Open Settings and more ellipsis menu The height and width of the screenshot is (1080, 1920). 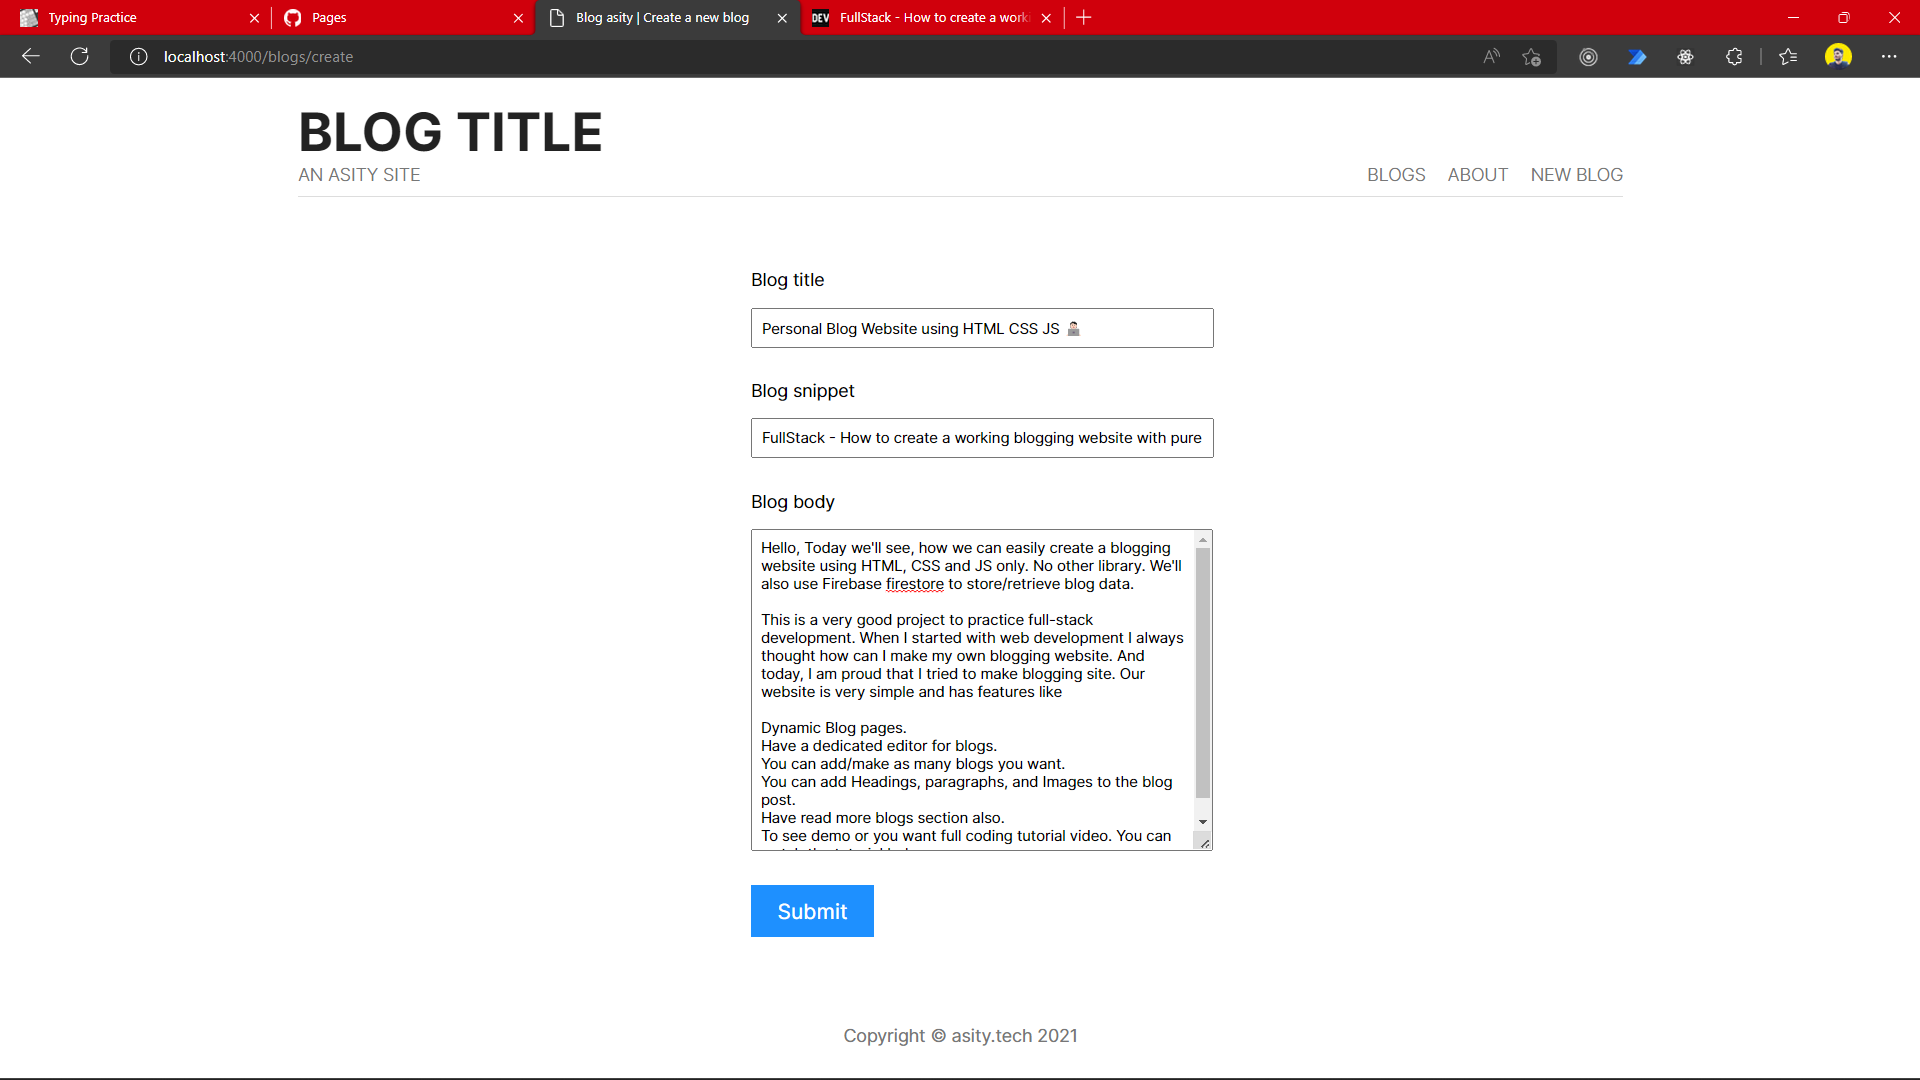pos(1890,56)
